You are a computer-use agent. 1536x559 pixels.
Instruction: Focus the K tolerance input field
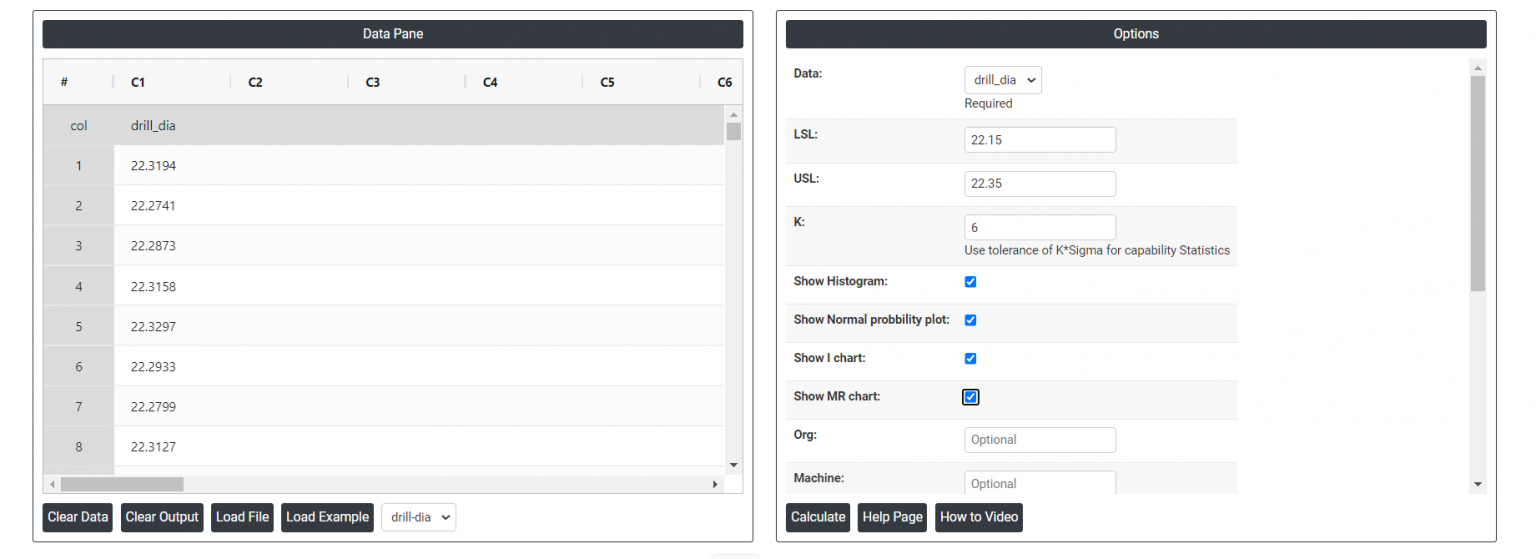point(1039,227)
